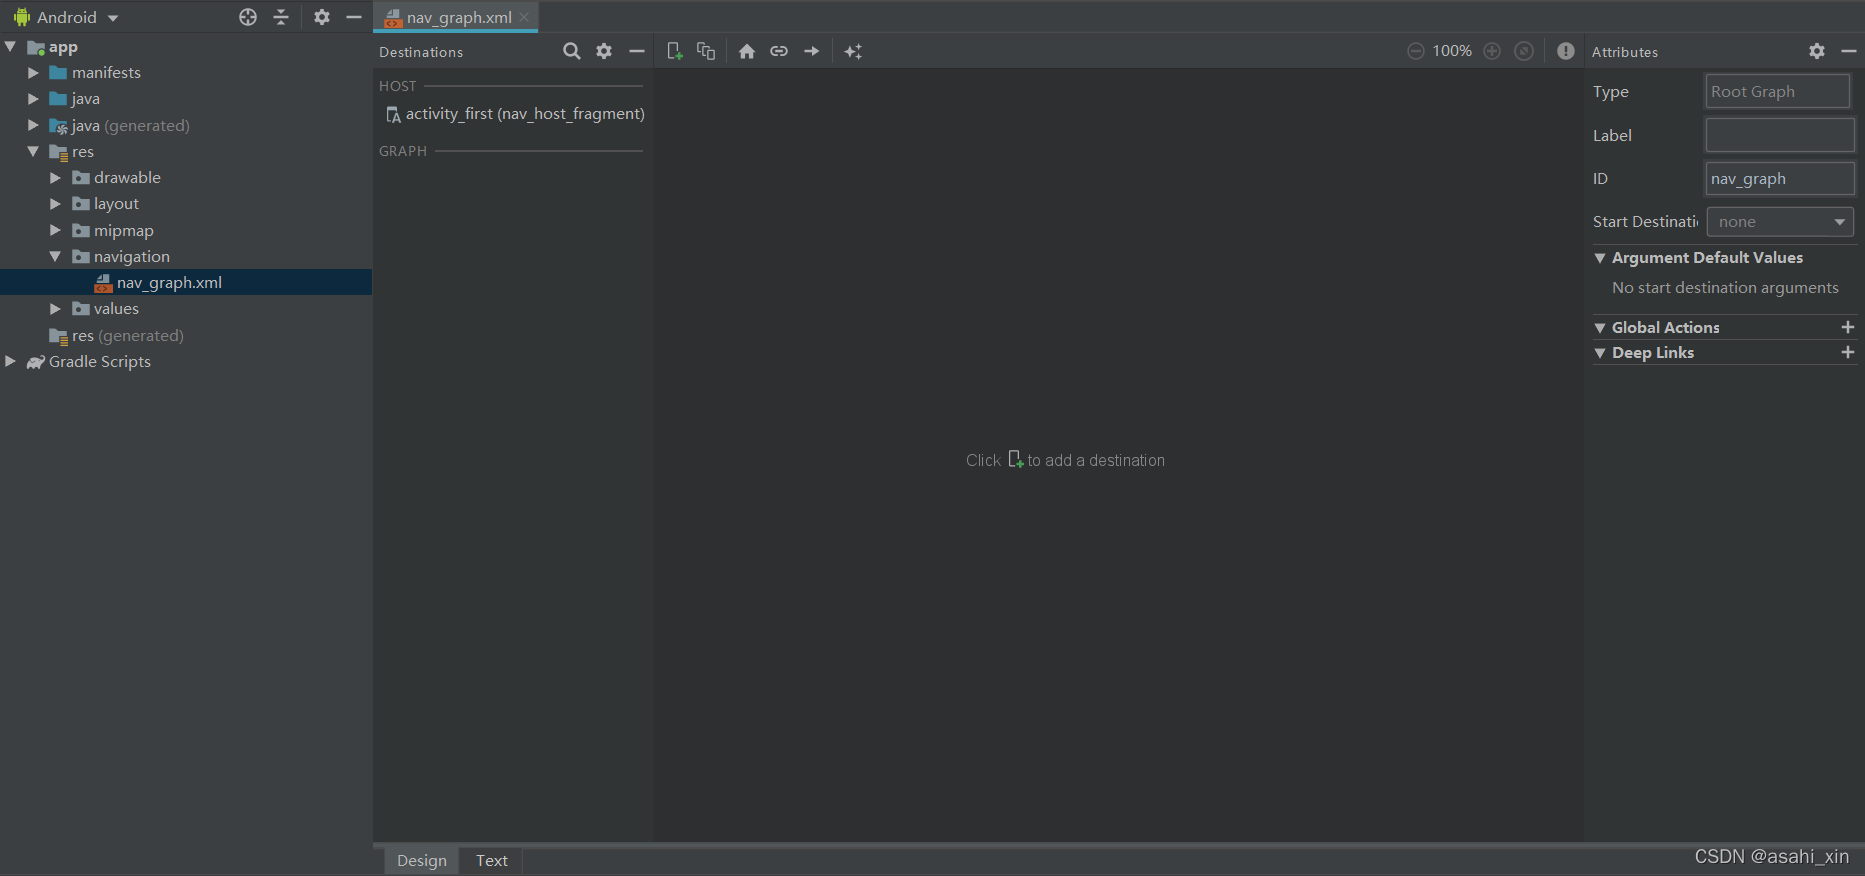Click the zoom in plus icon
The width and height of the screenshot is (1865, 876).
coord(1492,51)
